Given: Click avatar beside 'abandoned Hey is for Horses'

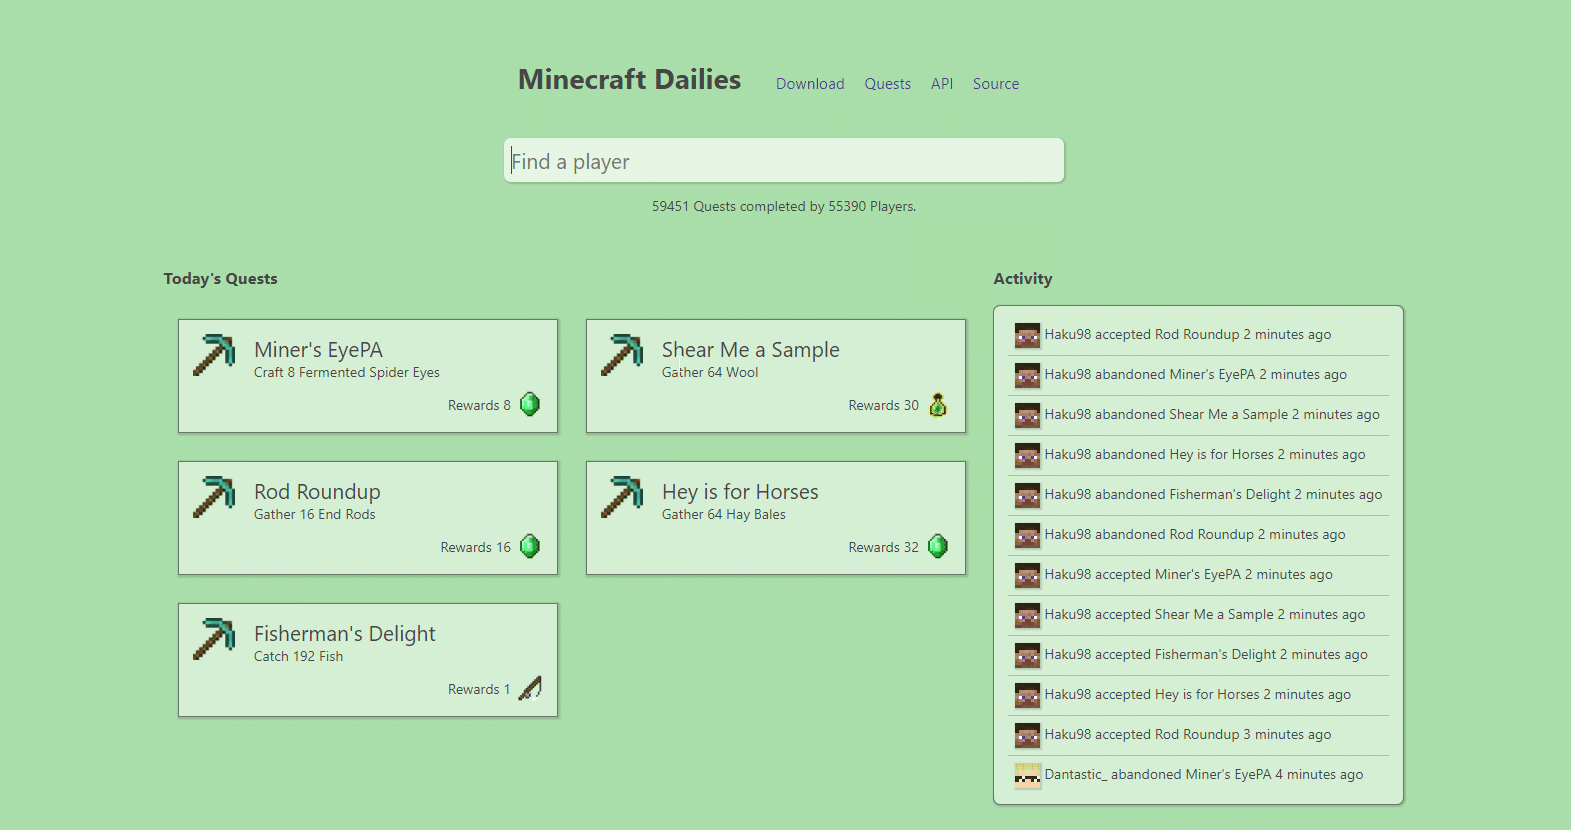Looking at the screenshot, I should pyautogui.click(x=1027, y=455).
